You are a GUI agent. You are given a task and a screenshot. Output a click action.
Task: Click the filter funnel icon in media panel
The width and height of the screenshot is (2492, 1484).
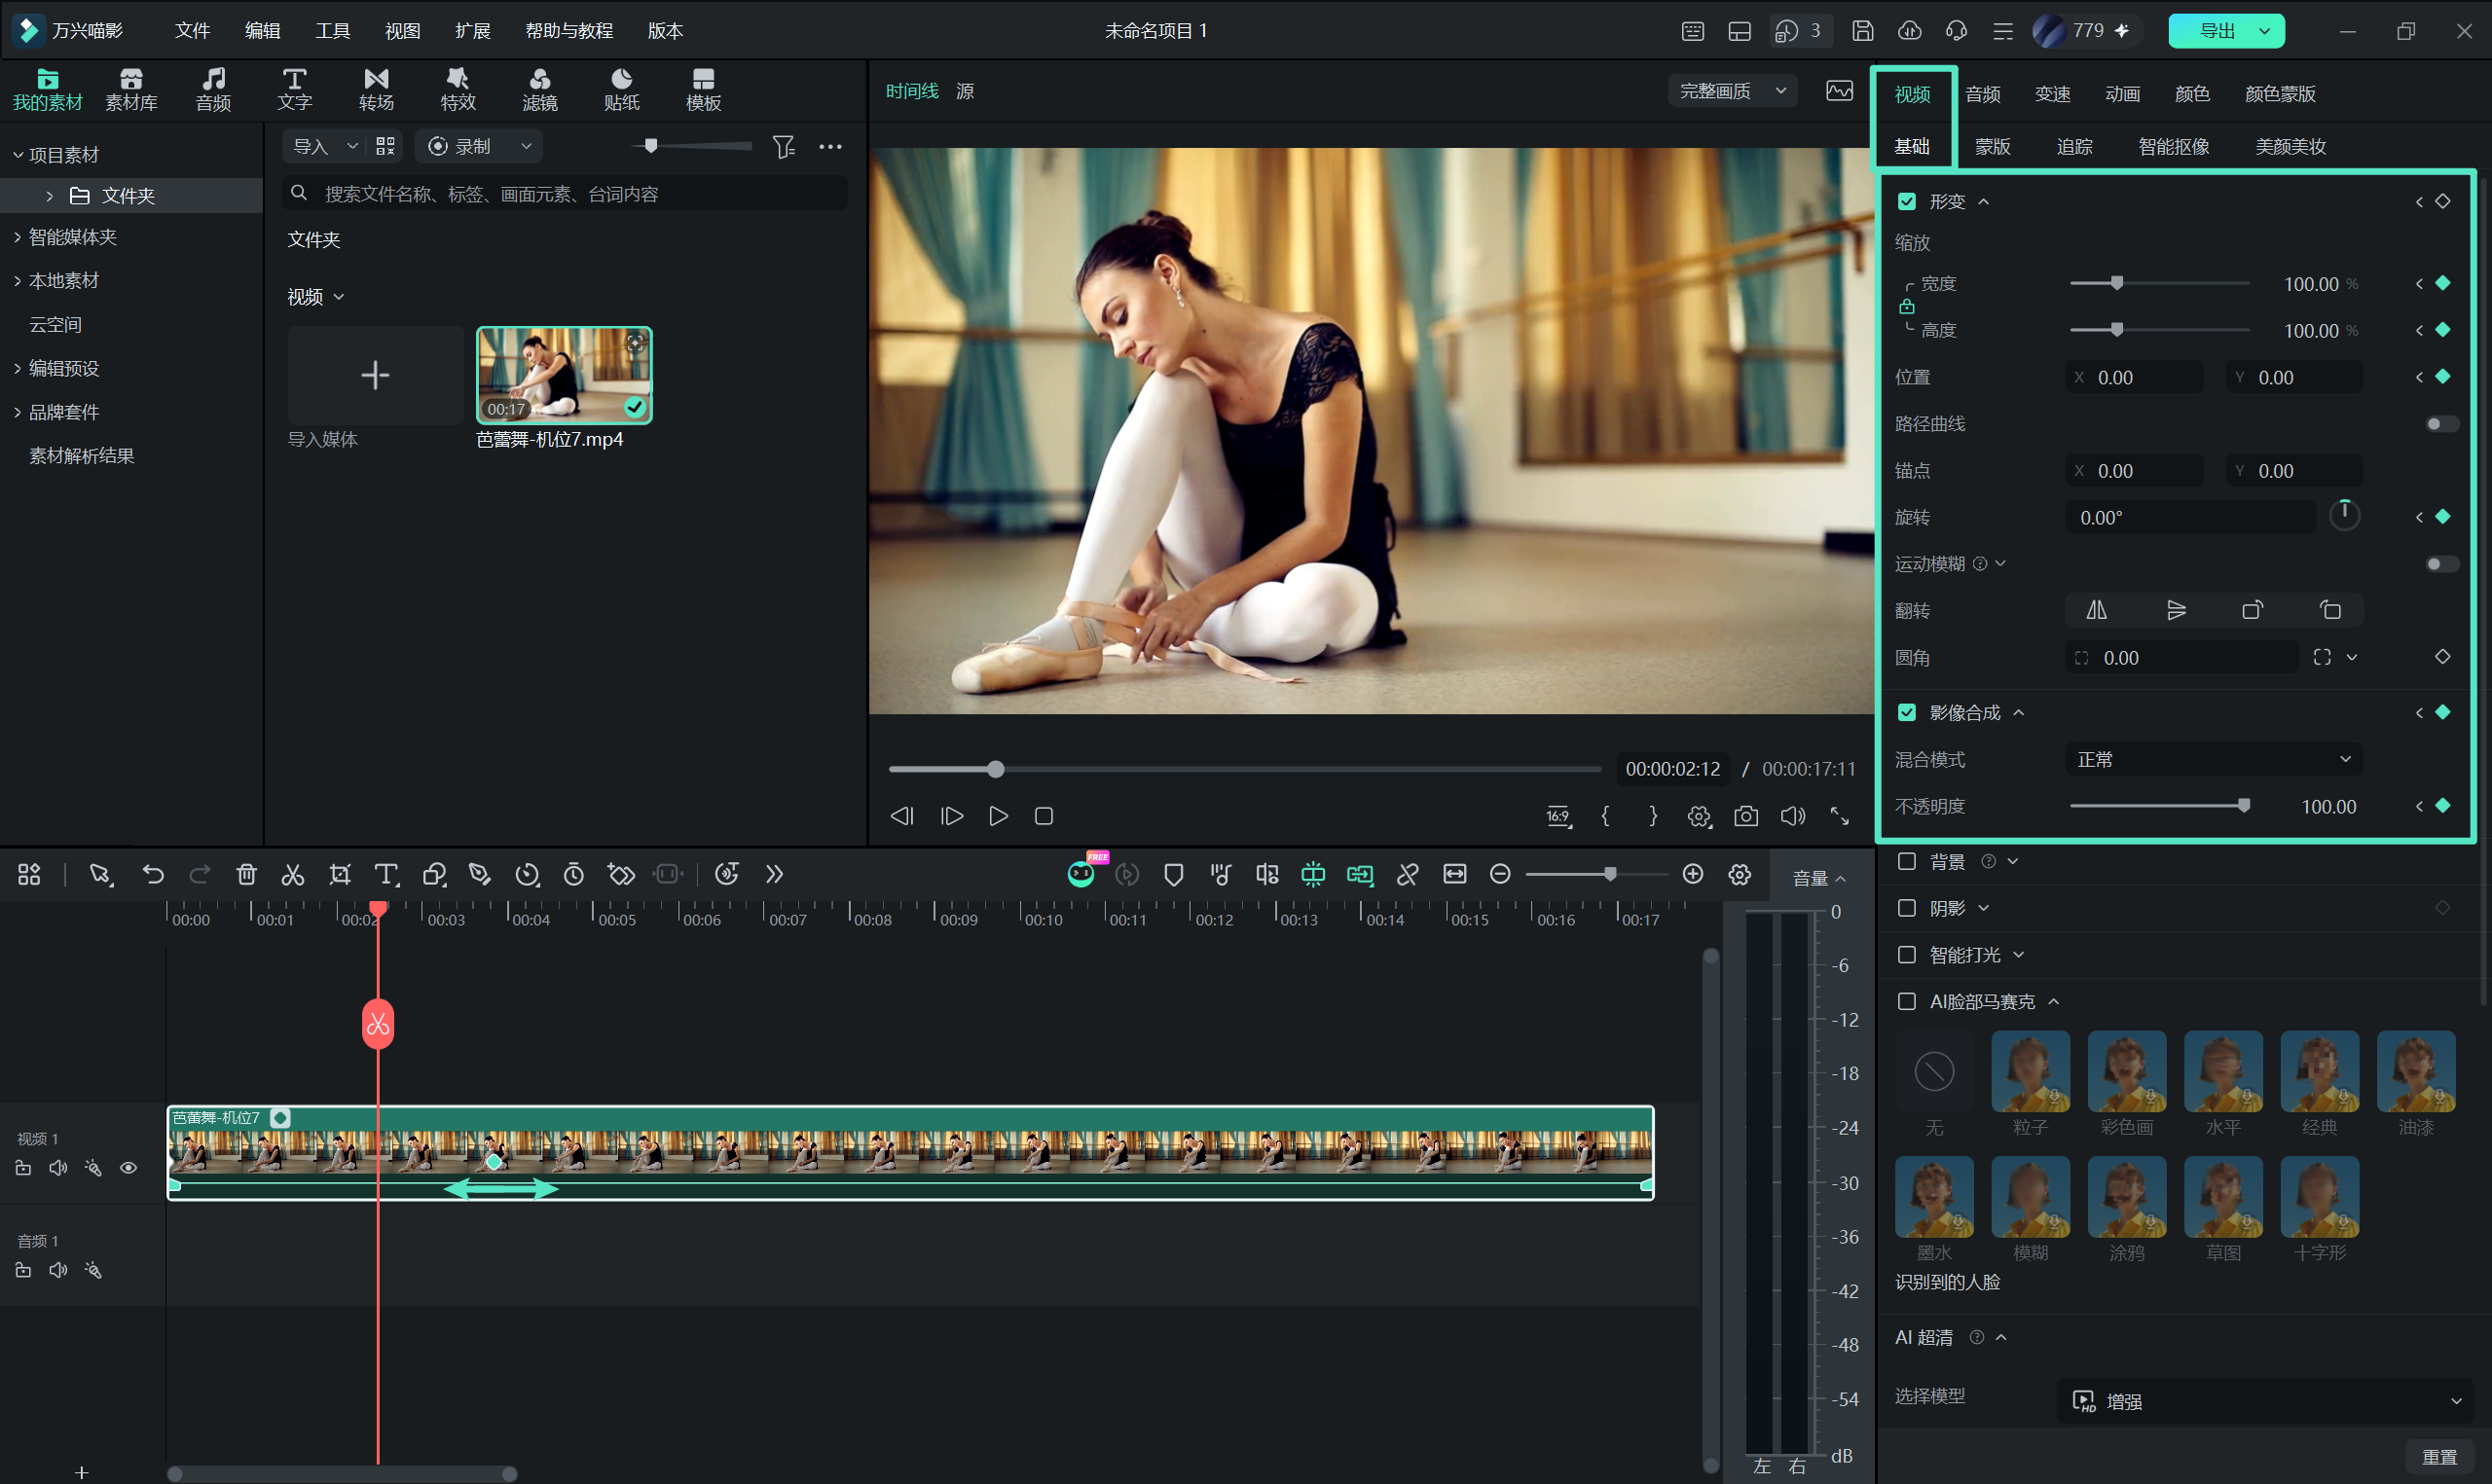click(x=784, y=147)
